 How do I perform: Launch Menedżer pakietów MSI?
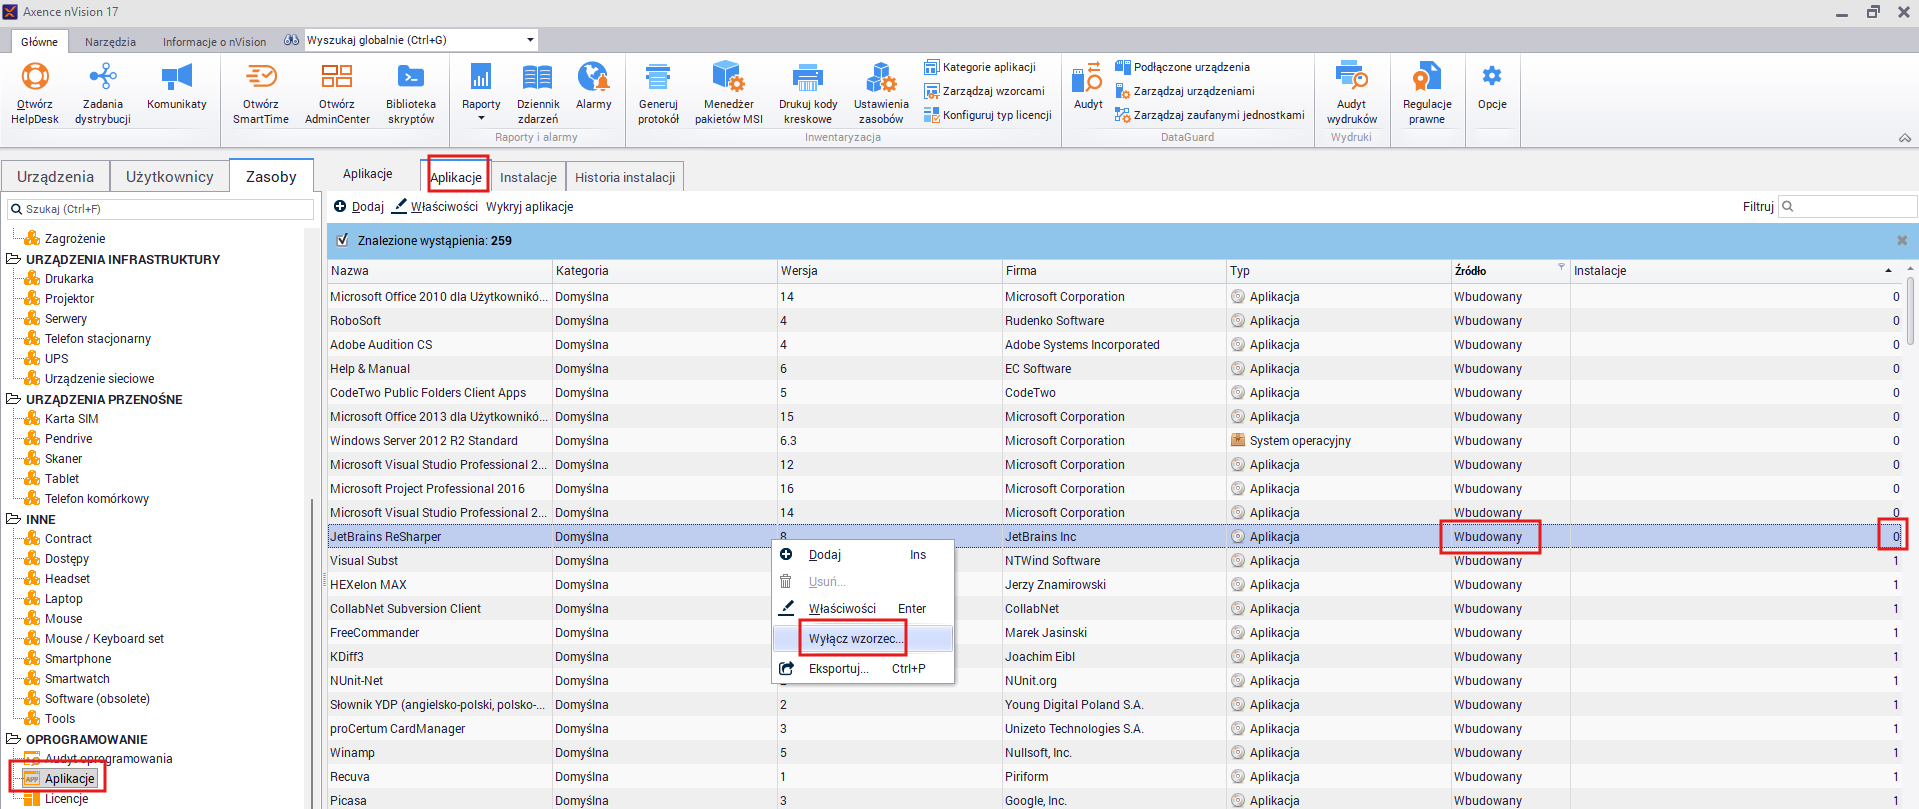tap(729, 93)
